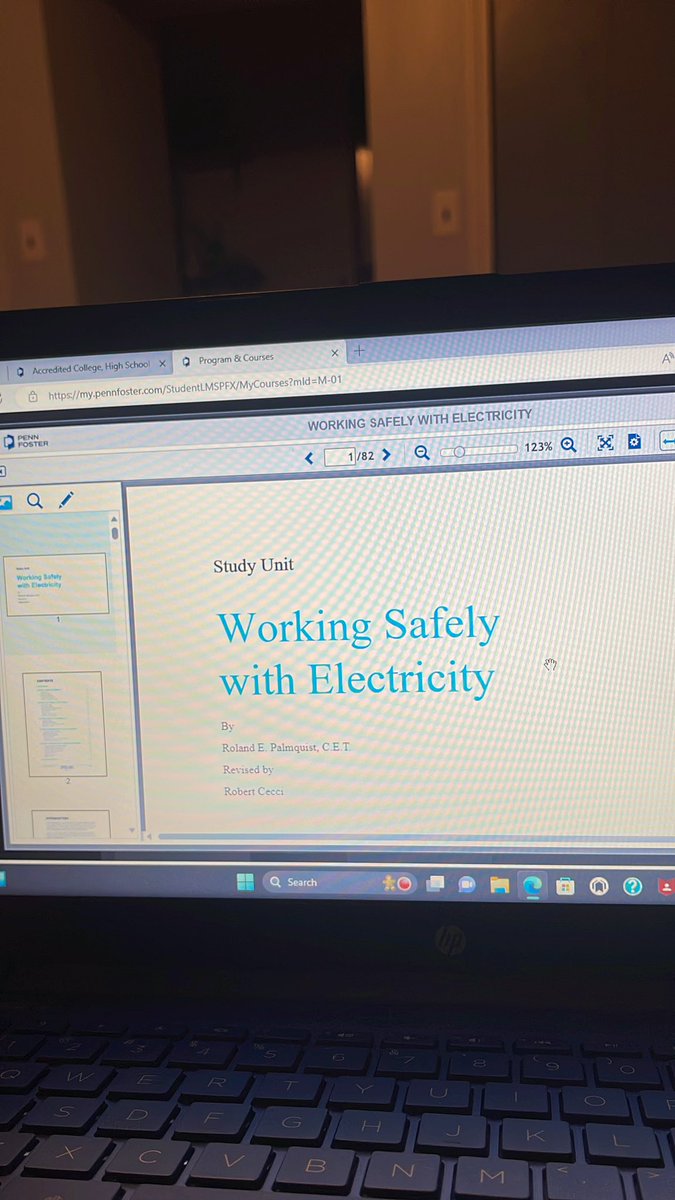
Task: Close the Program & Courses tab
Action: [x=335, y=353]
